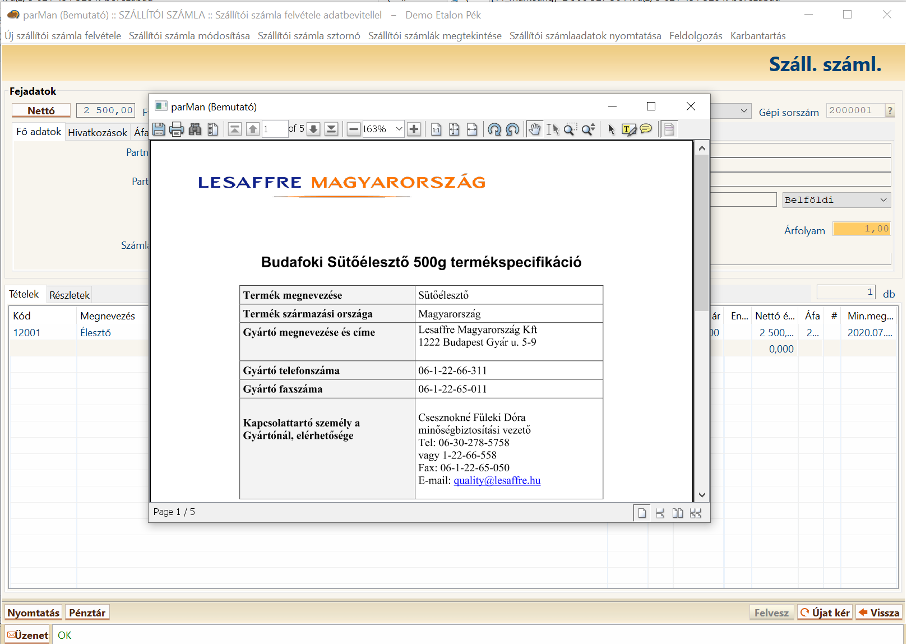Go to the next PDF page

point(313,129)
